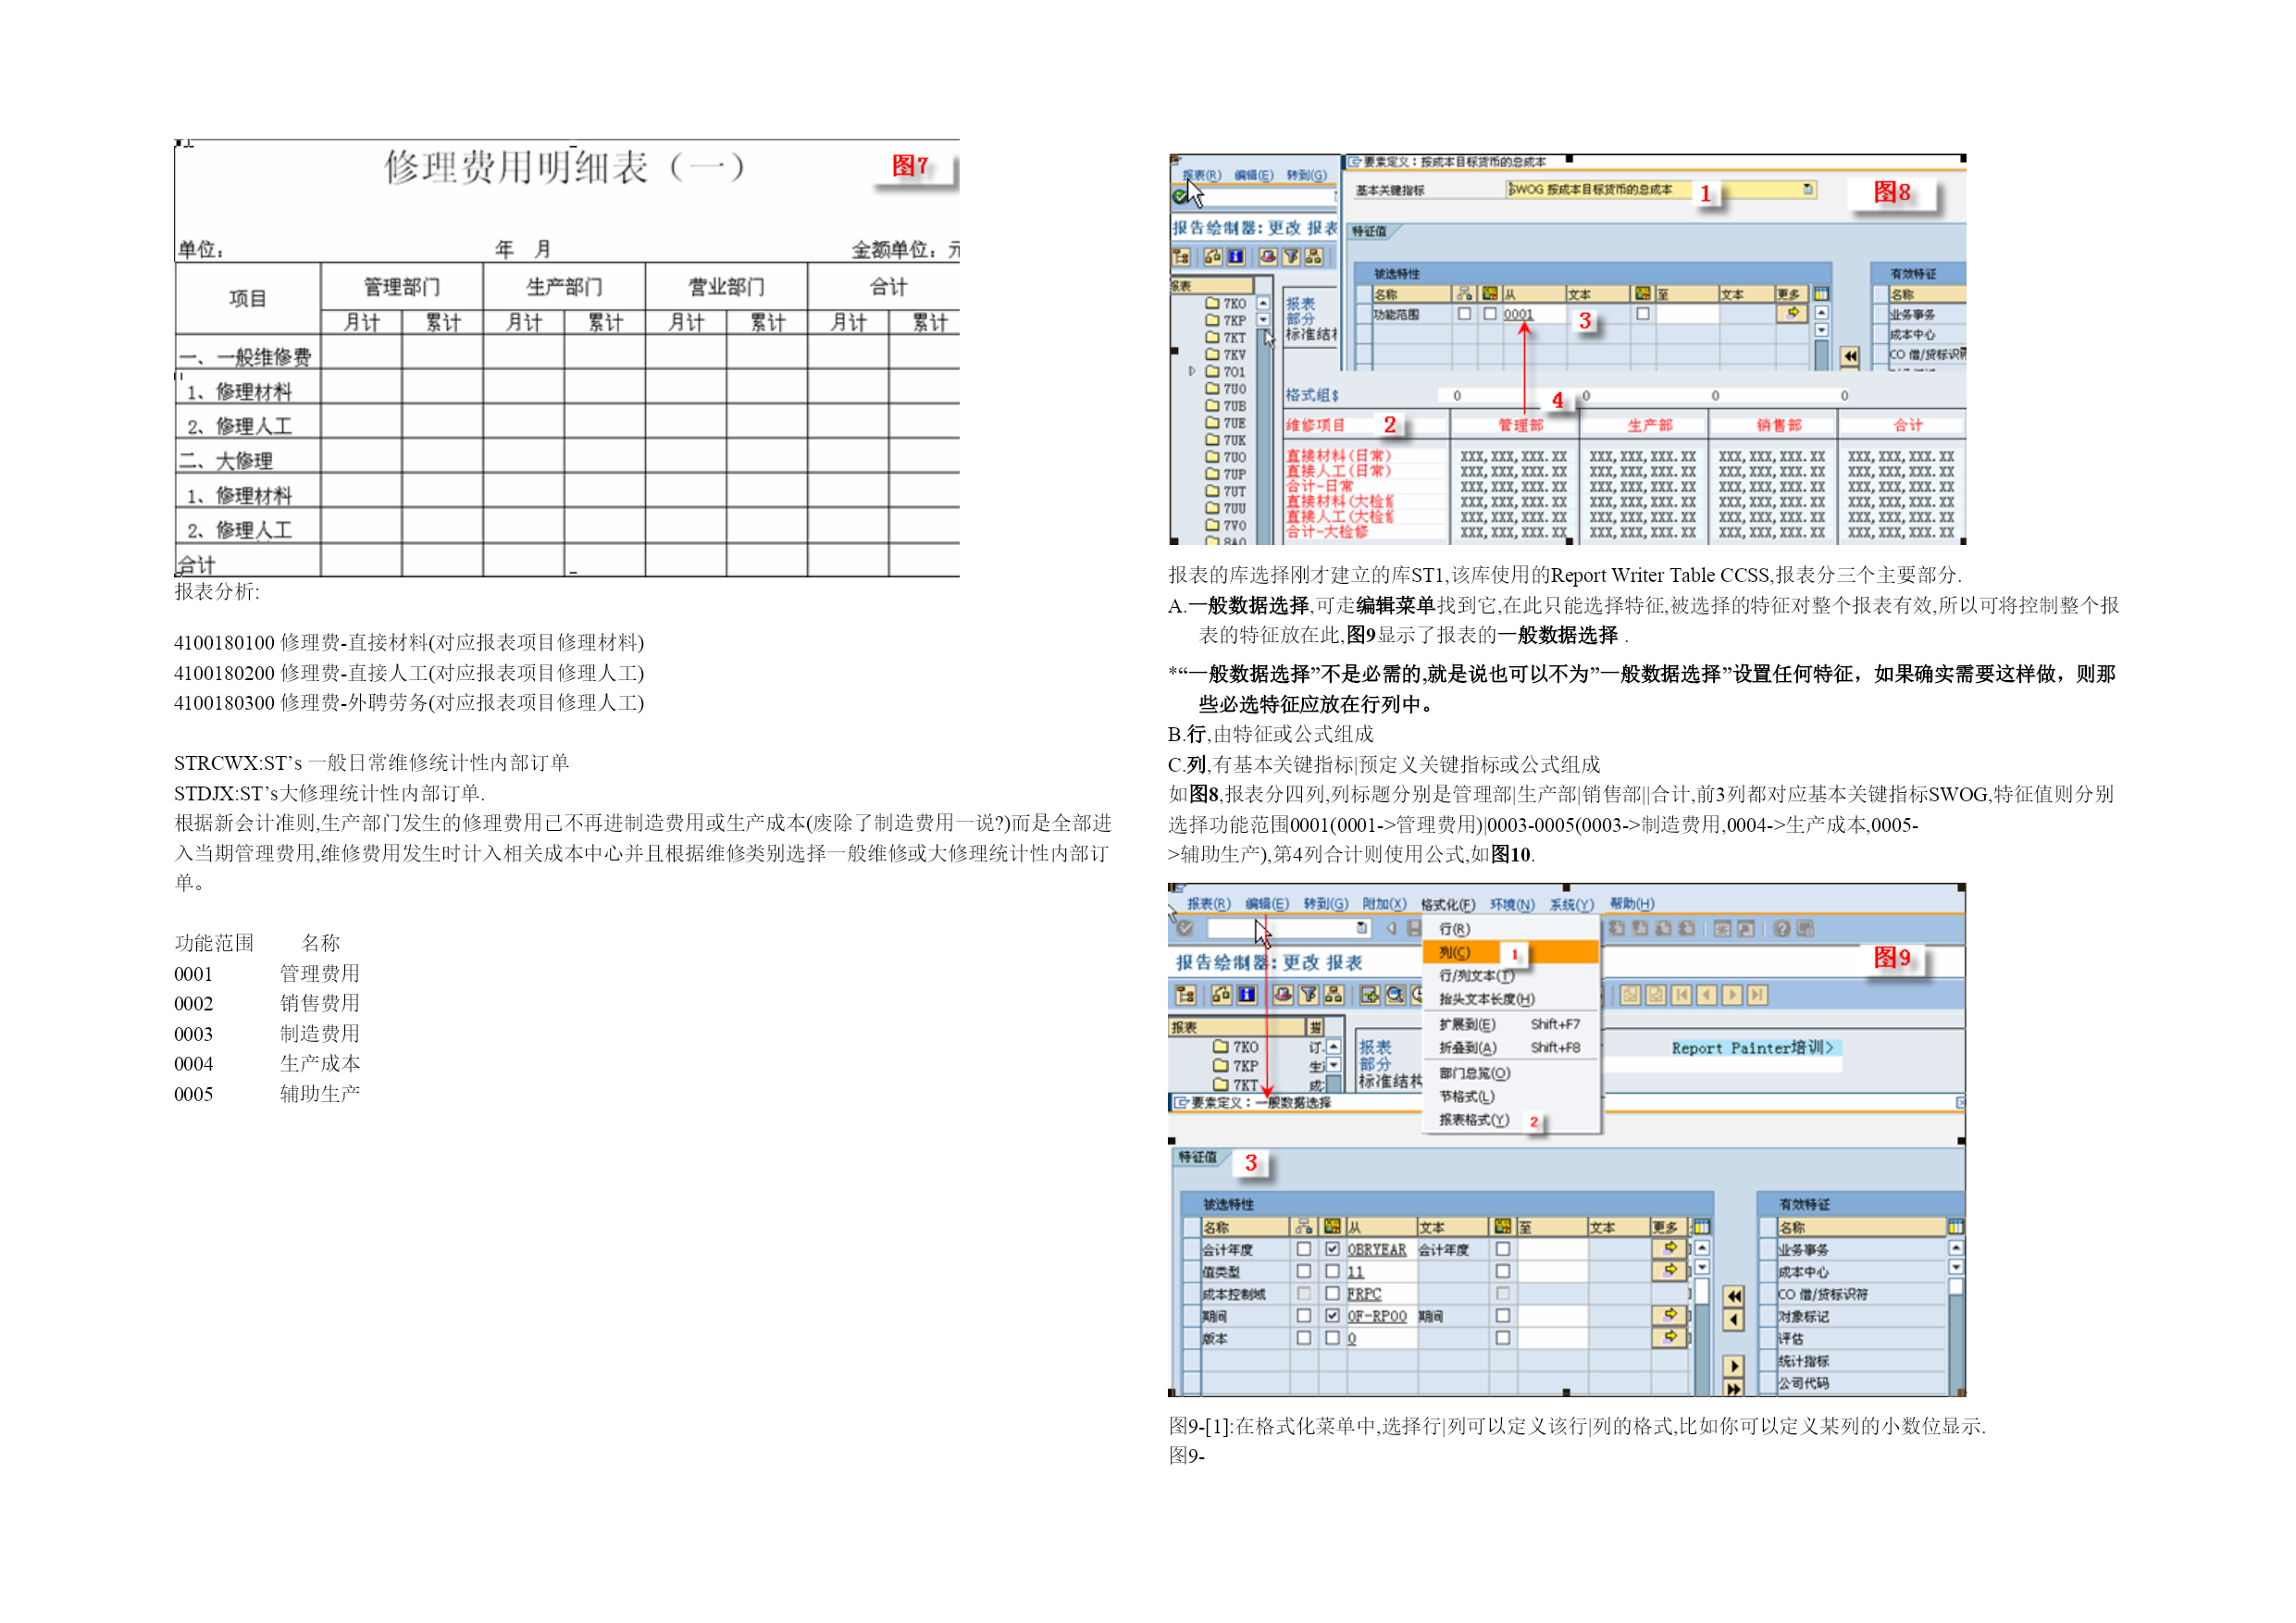2296x1623 pixels.
Task: Click the 0BRYEAR value link
Action: (x=1376, y=1249)
